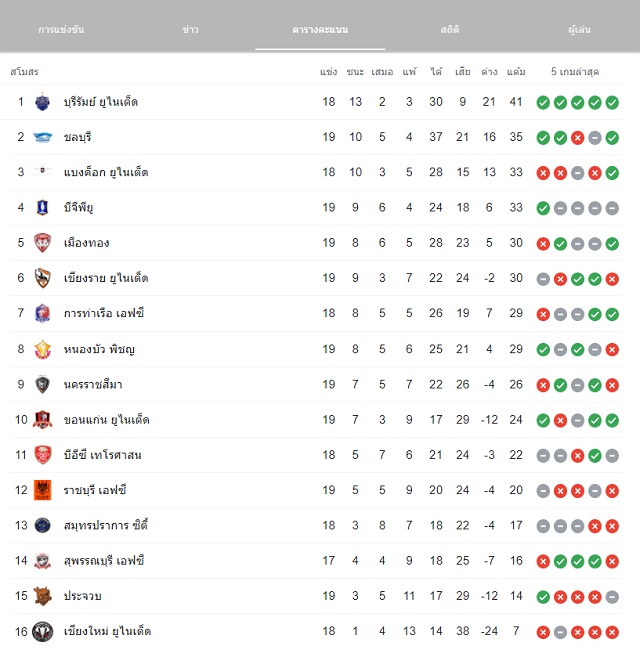640x657 pixels.
Task: Click the BG Pathum crest in fourth row
Action: pos(42,207)
